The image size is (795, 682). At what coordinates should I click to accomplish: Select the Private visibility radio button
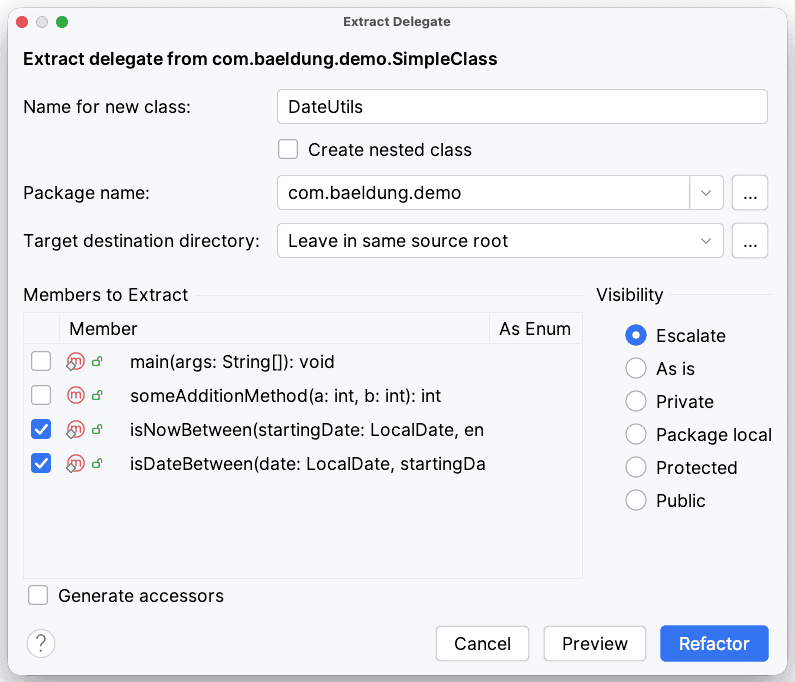[635, 402]
